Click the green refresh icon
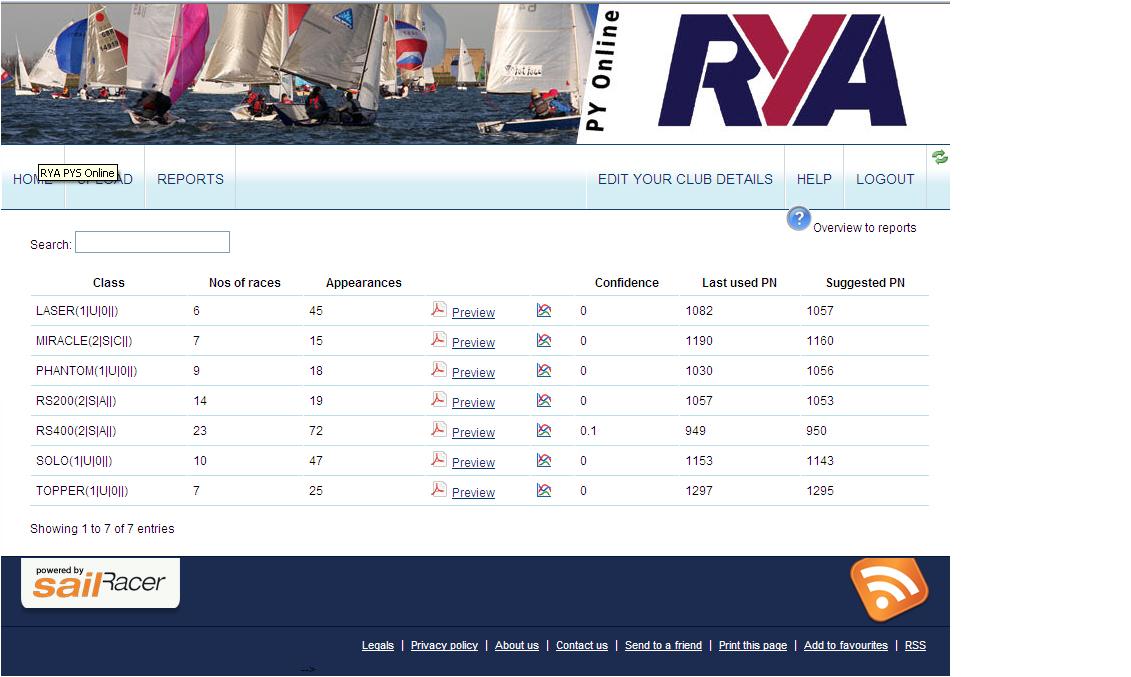 [x=939, y=156]
